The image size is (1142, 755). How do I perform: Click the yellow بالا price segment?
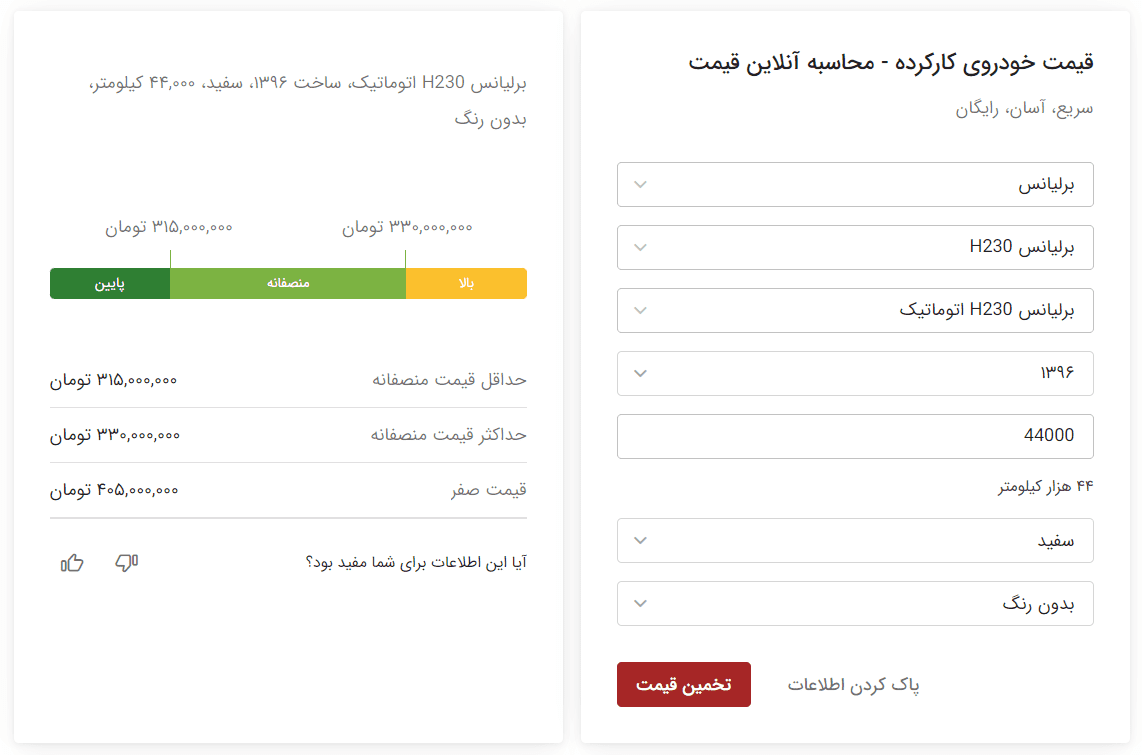tap(466, 284)
